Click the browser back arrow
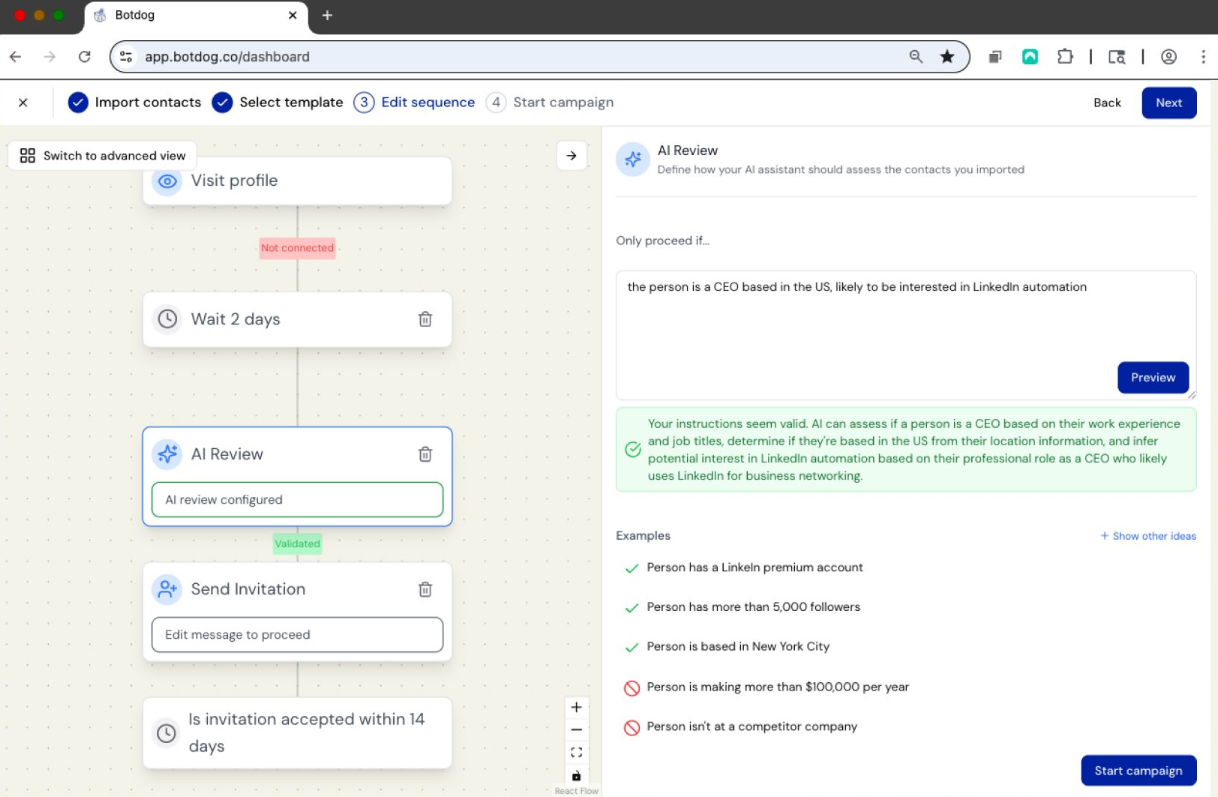This screenshot has width=1218, height=797. point(15,57)
